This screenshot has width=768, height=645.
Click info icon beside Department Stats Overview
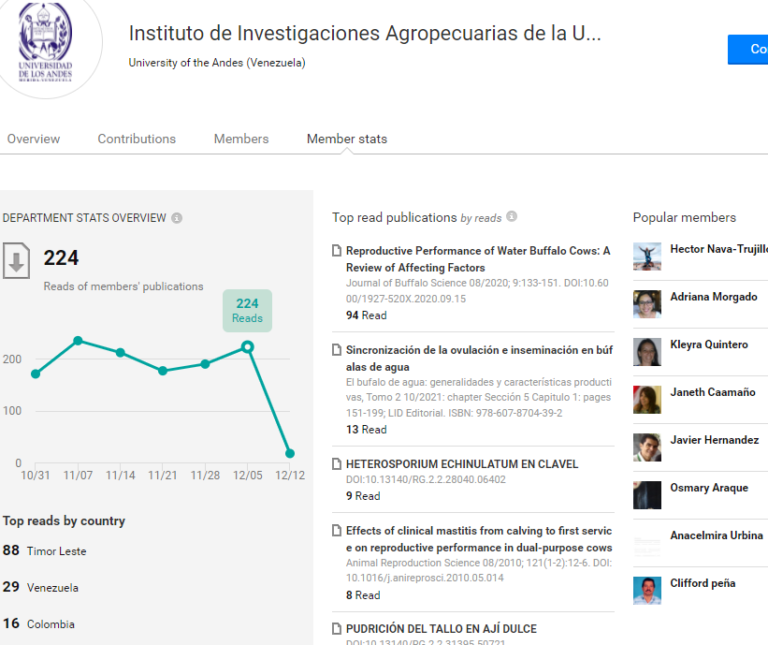pyautogui.click(x=177, y=218)
